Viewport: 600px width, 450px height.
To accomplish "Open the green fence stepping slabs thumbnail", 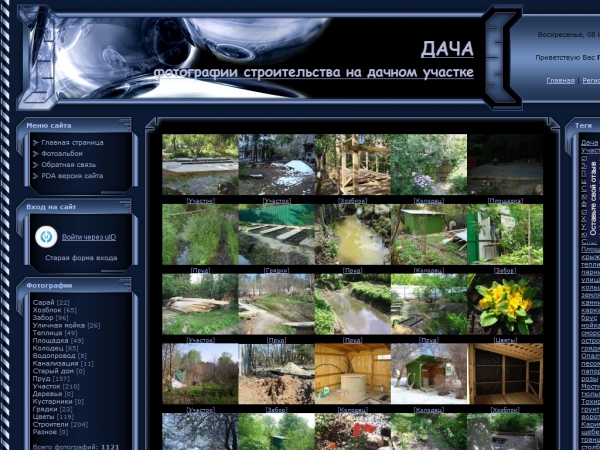I will (x=276, y=234).
